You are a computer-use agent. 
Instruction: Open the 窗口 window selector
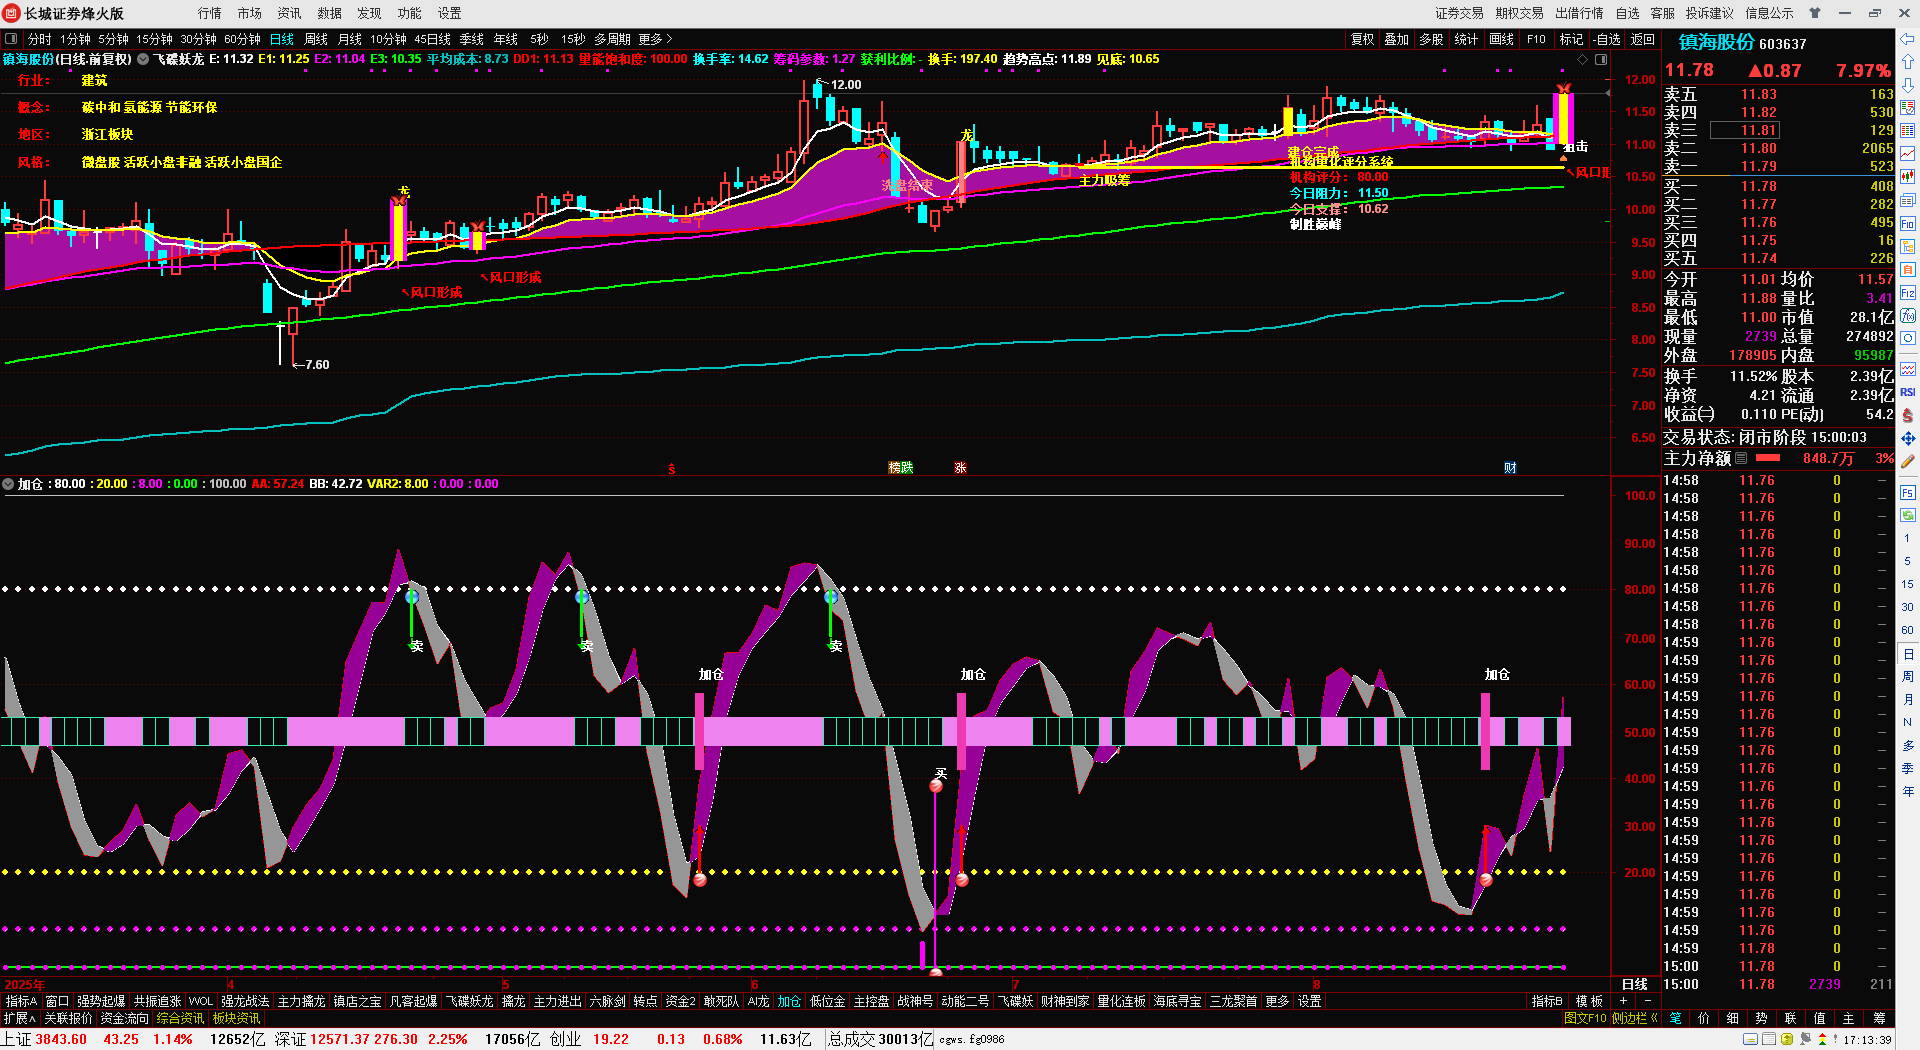(x=58, y=1001)
